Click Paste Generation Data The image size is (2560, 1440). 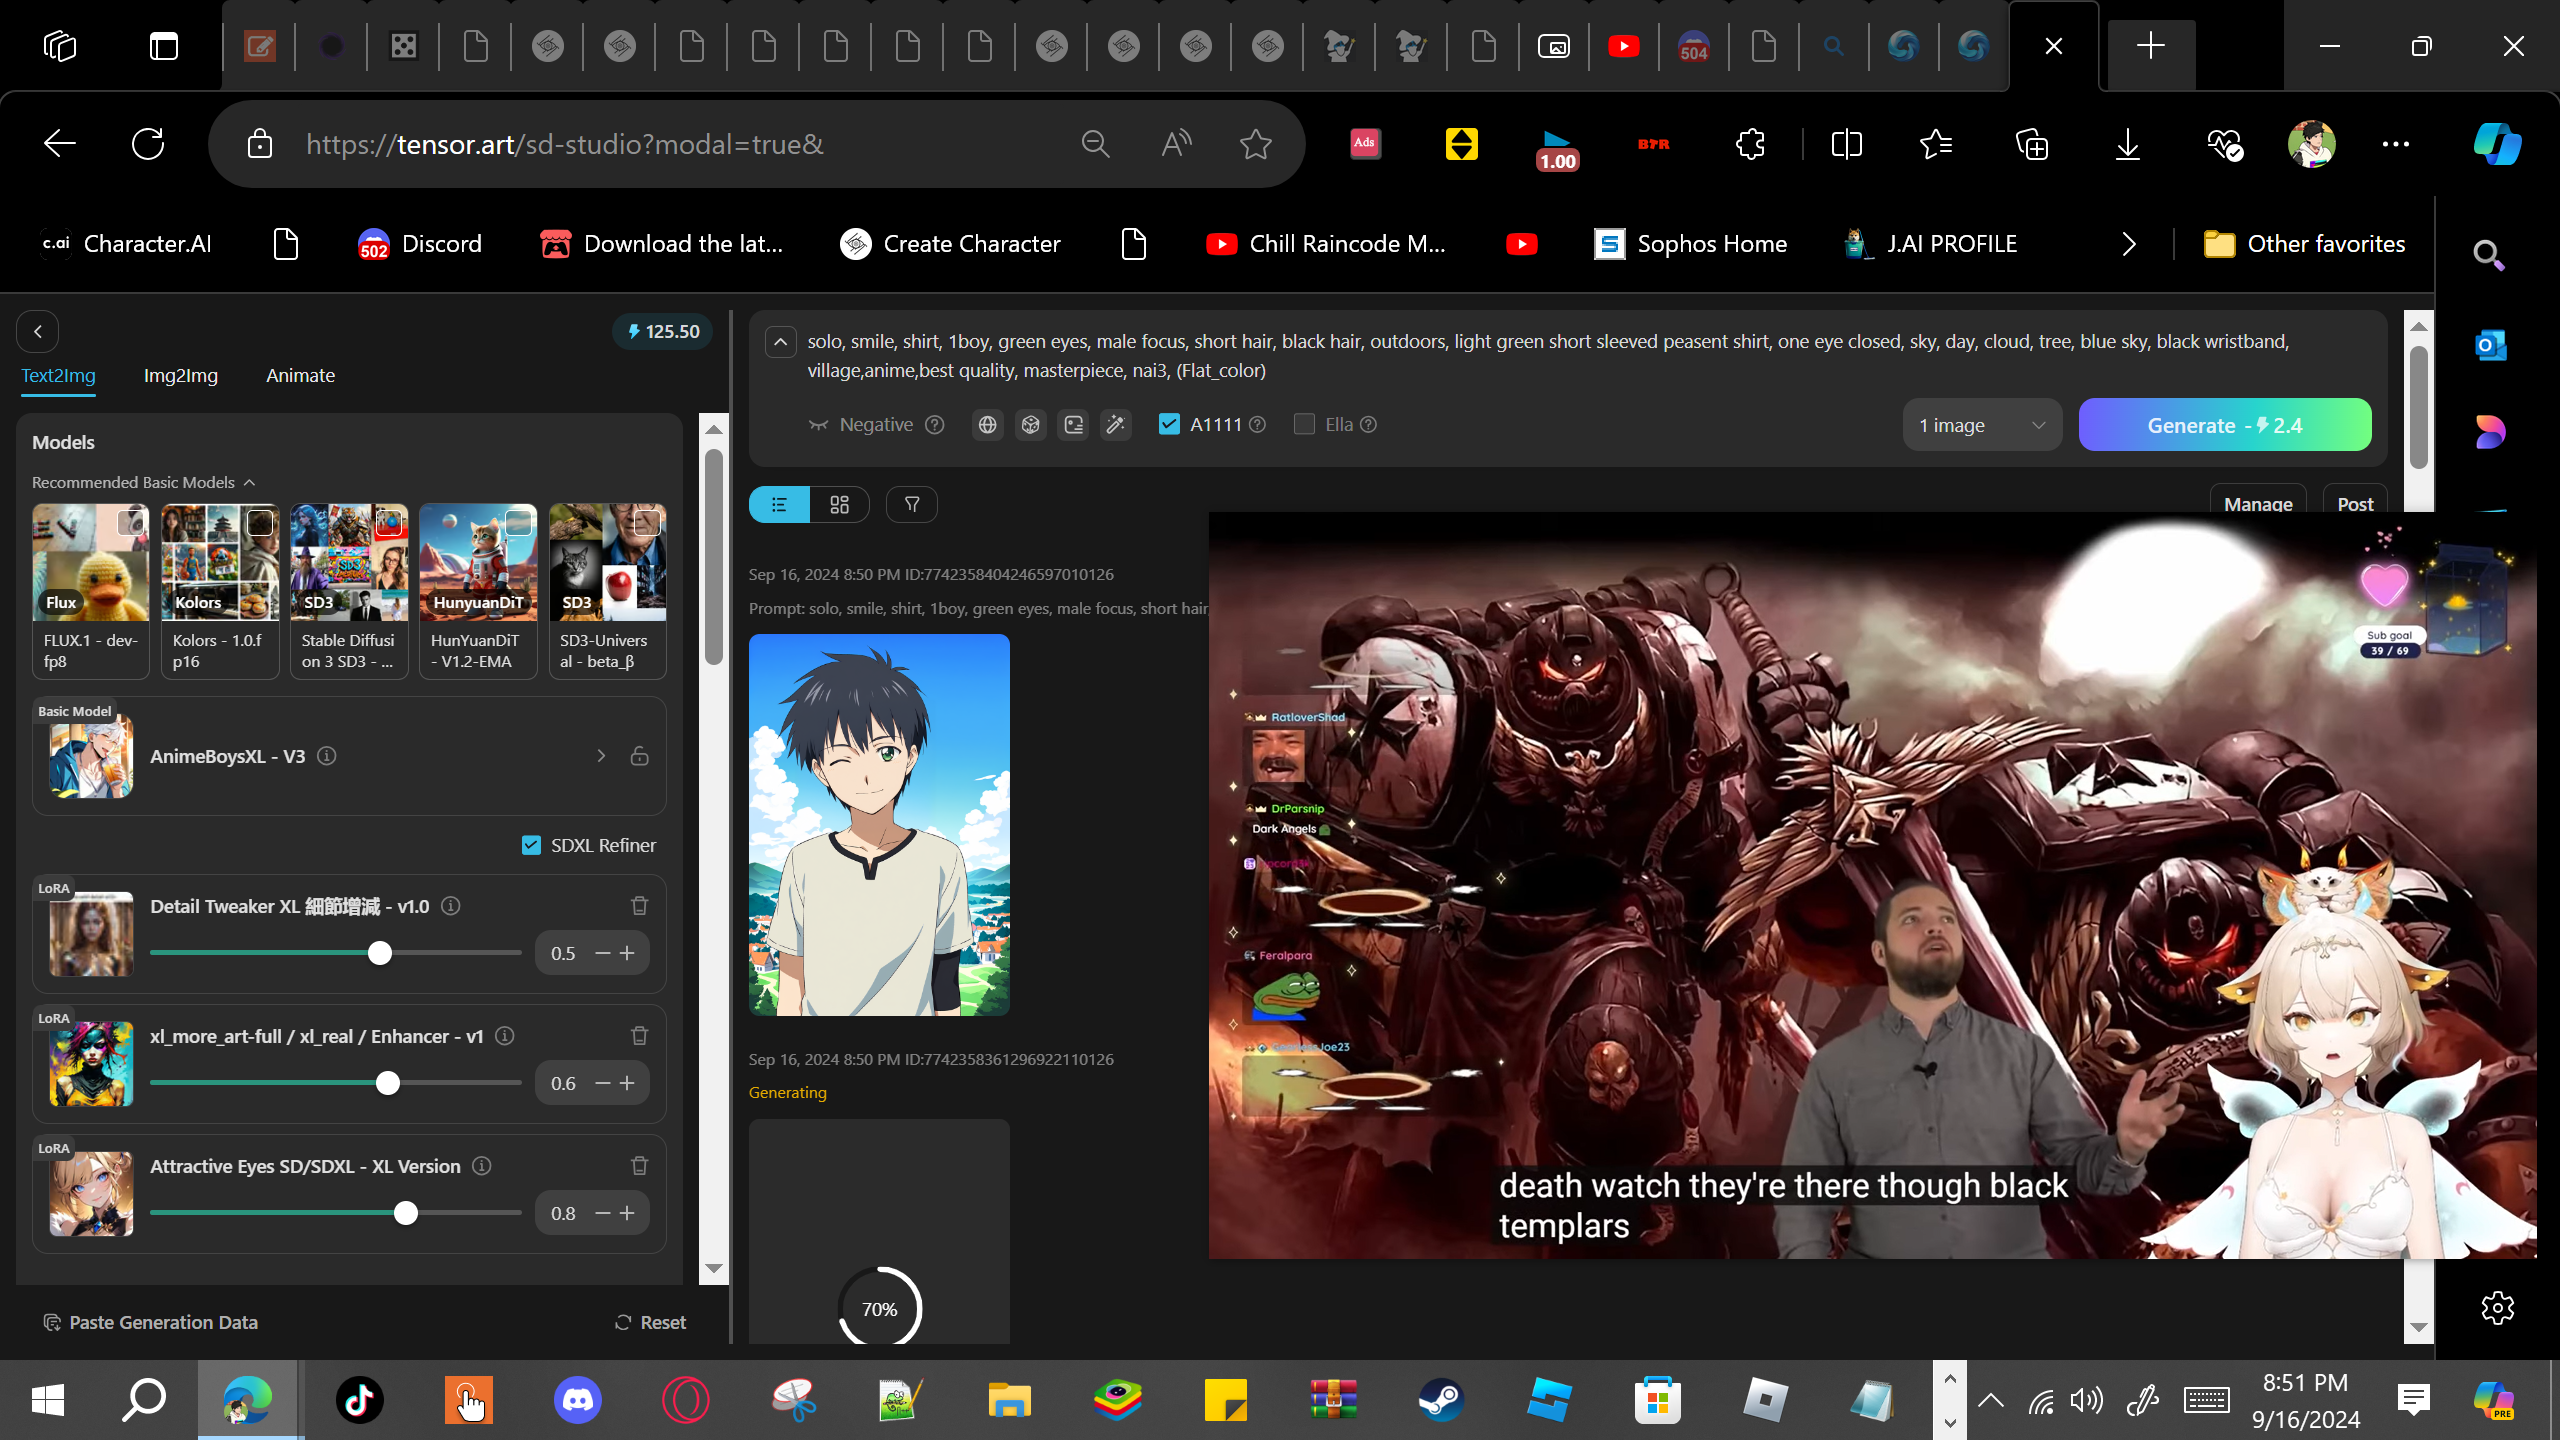[x=151, y=1322]
